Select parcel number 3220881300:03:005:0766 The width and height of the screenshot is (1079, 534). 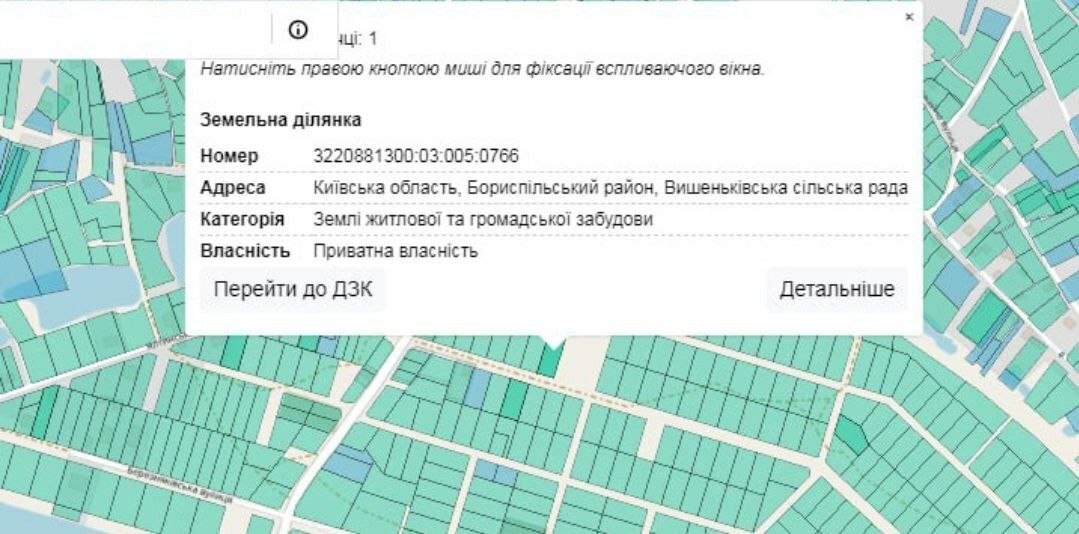pos(416,156)
